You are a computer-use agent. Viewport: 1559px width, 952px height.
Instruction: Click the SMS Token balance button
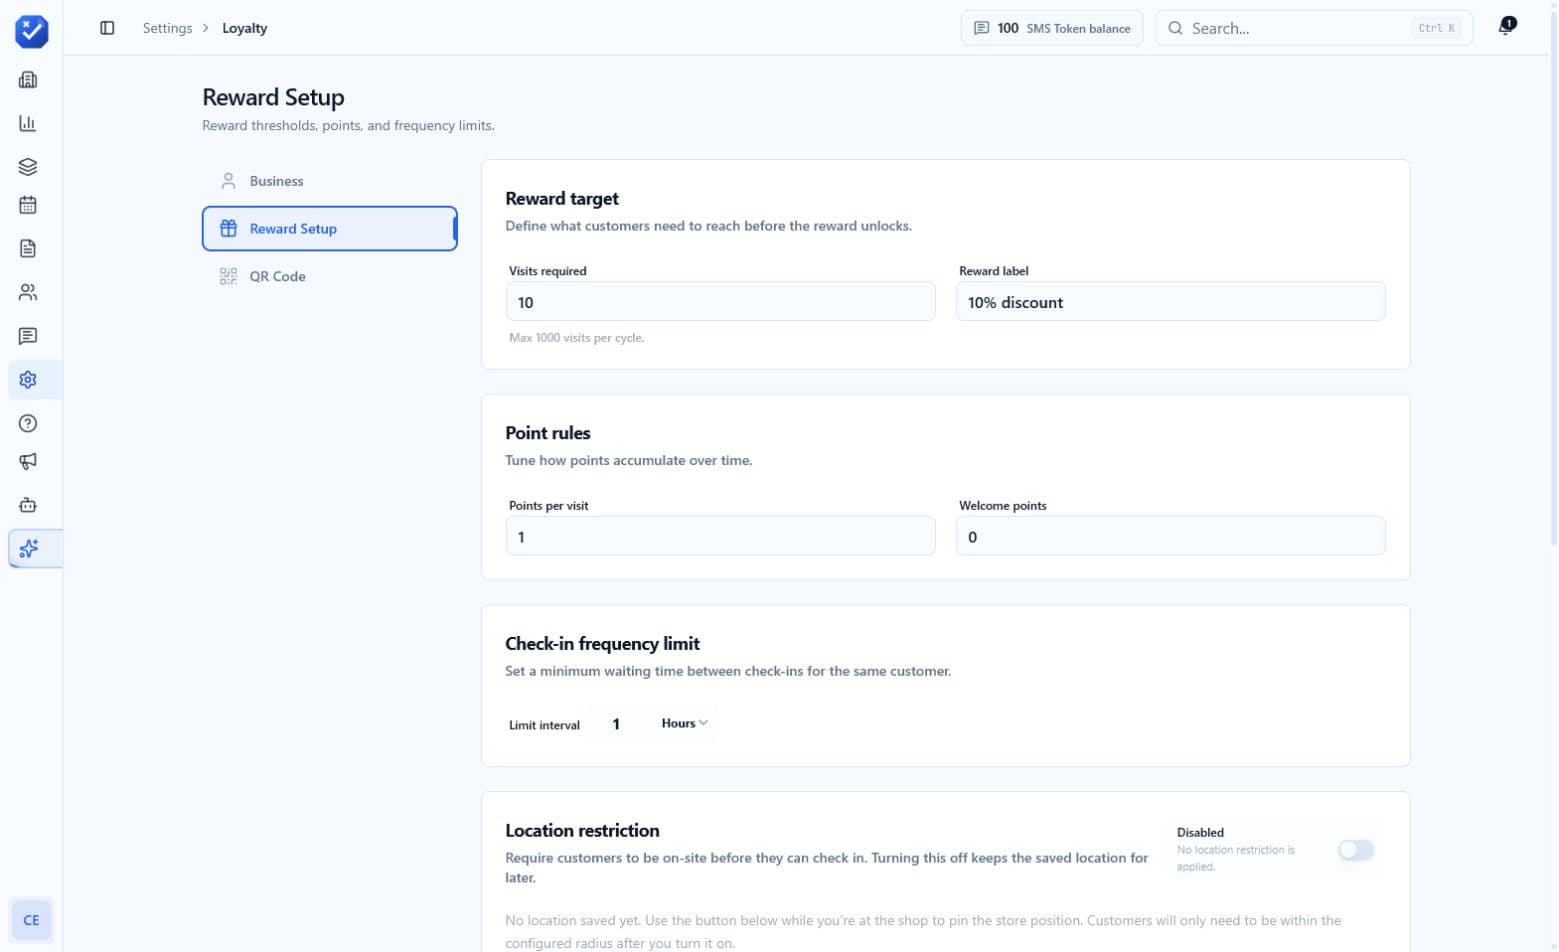(x=1052, y=28)
